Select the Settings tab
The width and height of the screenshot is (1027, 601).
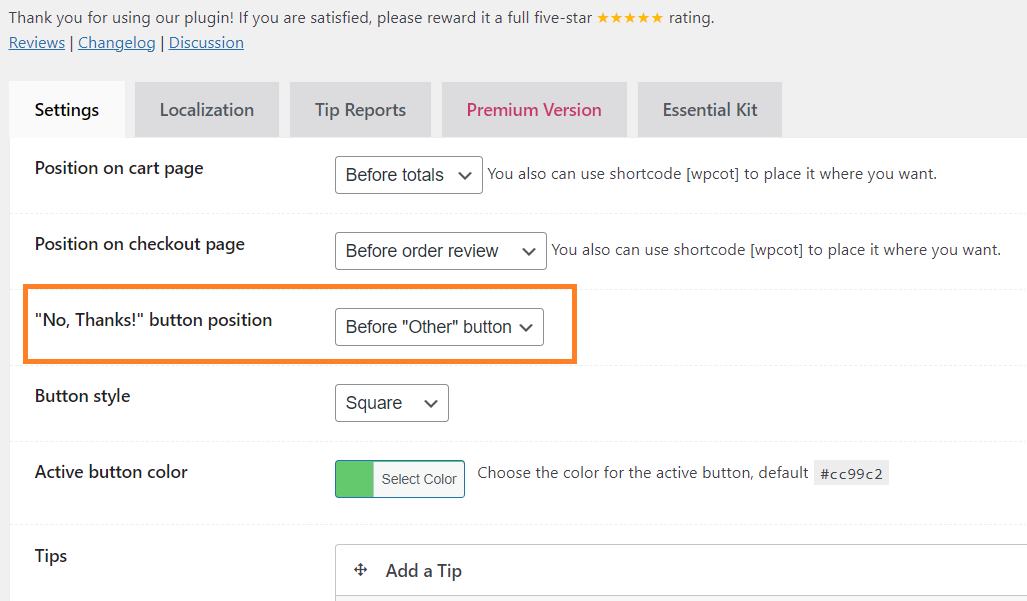[67, 110]
